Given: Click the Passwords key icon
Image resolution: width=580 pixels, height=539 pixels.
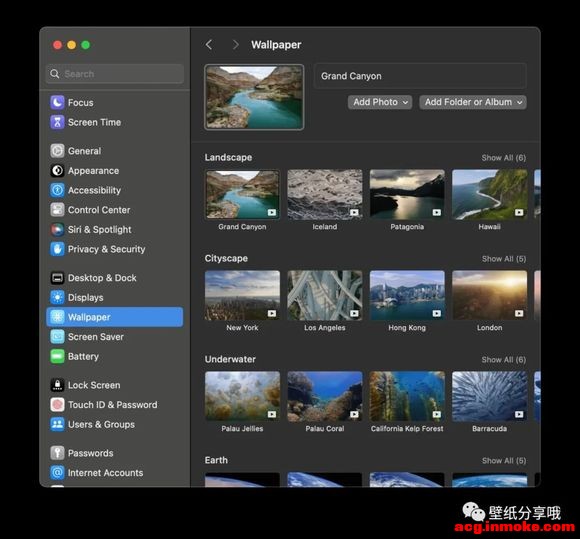Looking at the screenshot, I should [57, 453].
